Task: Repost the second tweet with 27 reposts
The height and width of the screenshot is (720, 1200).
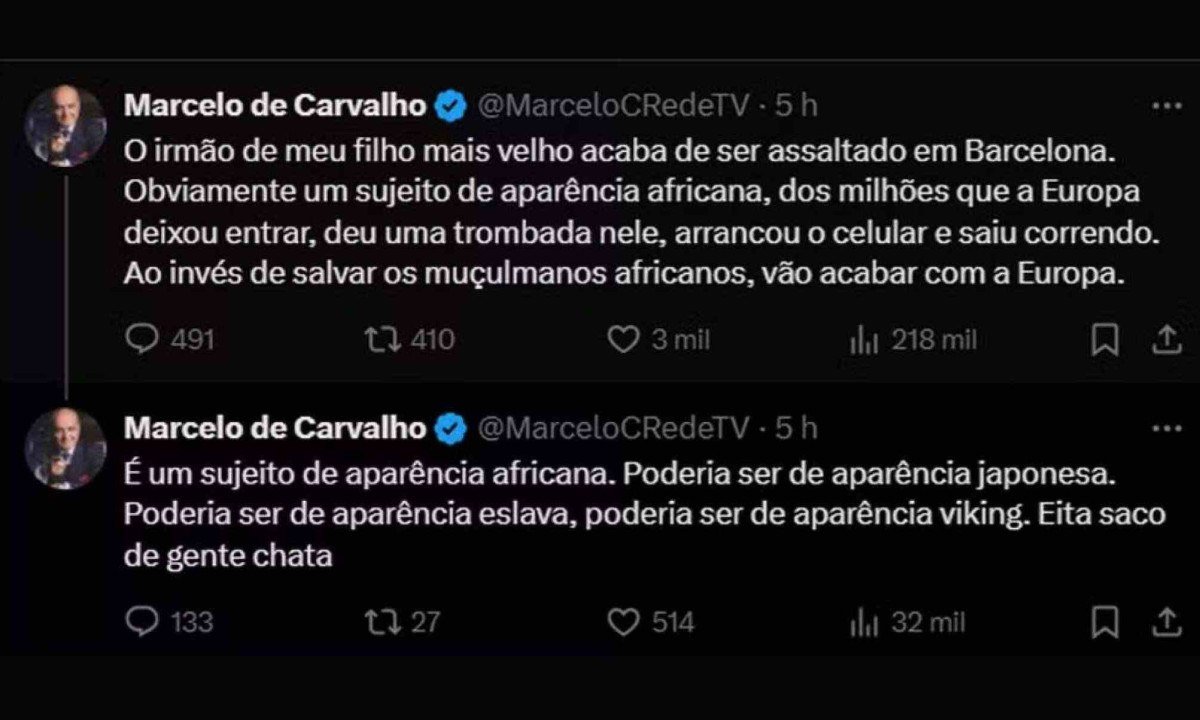Action: click(378, 622)
